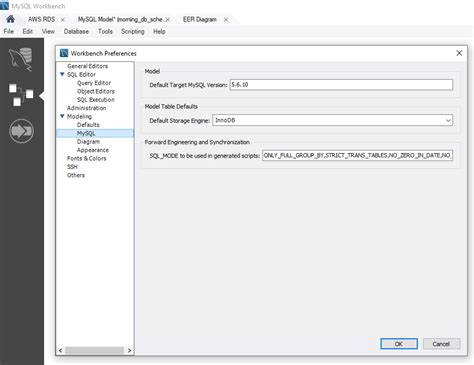The width and height of the screenshot is (474, 365).
Task: Select SSH preferences page
Action: 72,167
